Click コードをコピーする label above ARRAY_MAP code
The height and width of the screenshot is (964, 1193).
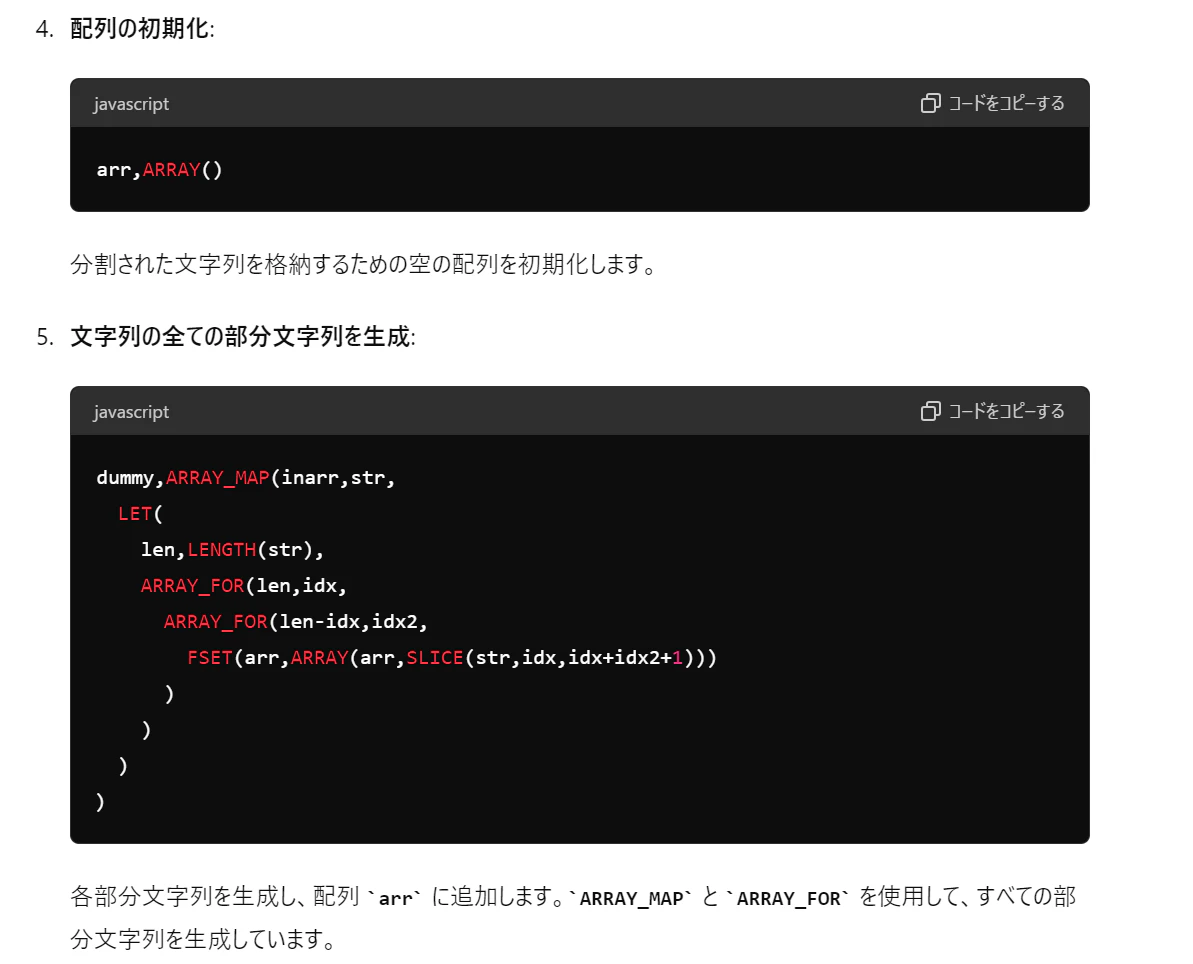pos(1006,412)
